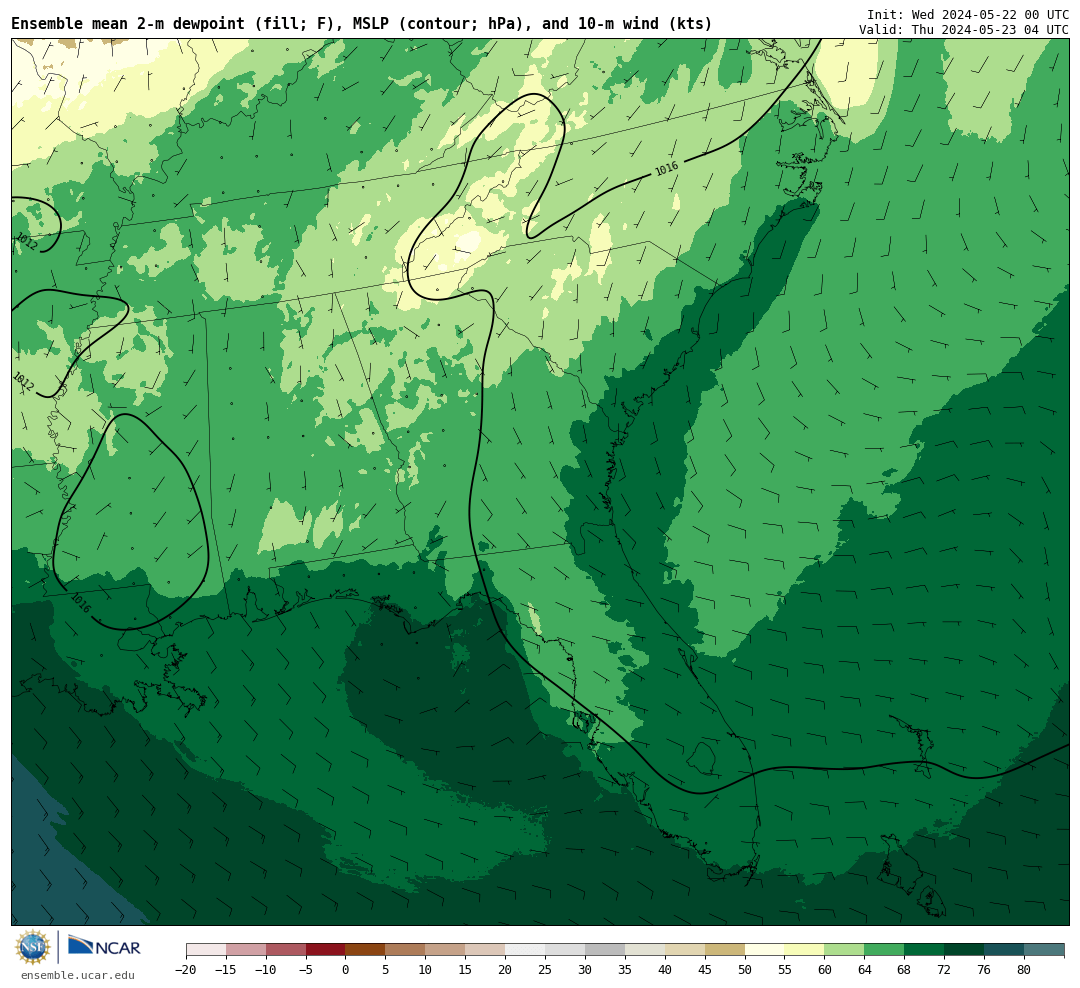Pick the dark red swatch between -5 and 0

coord(326,950)
